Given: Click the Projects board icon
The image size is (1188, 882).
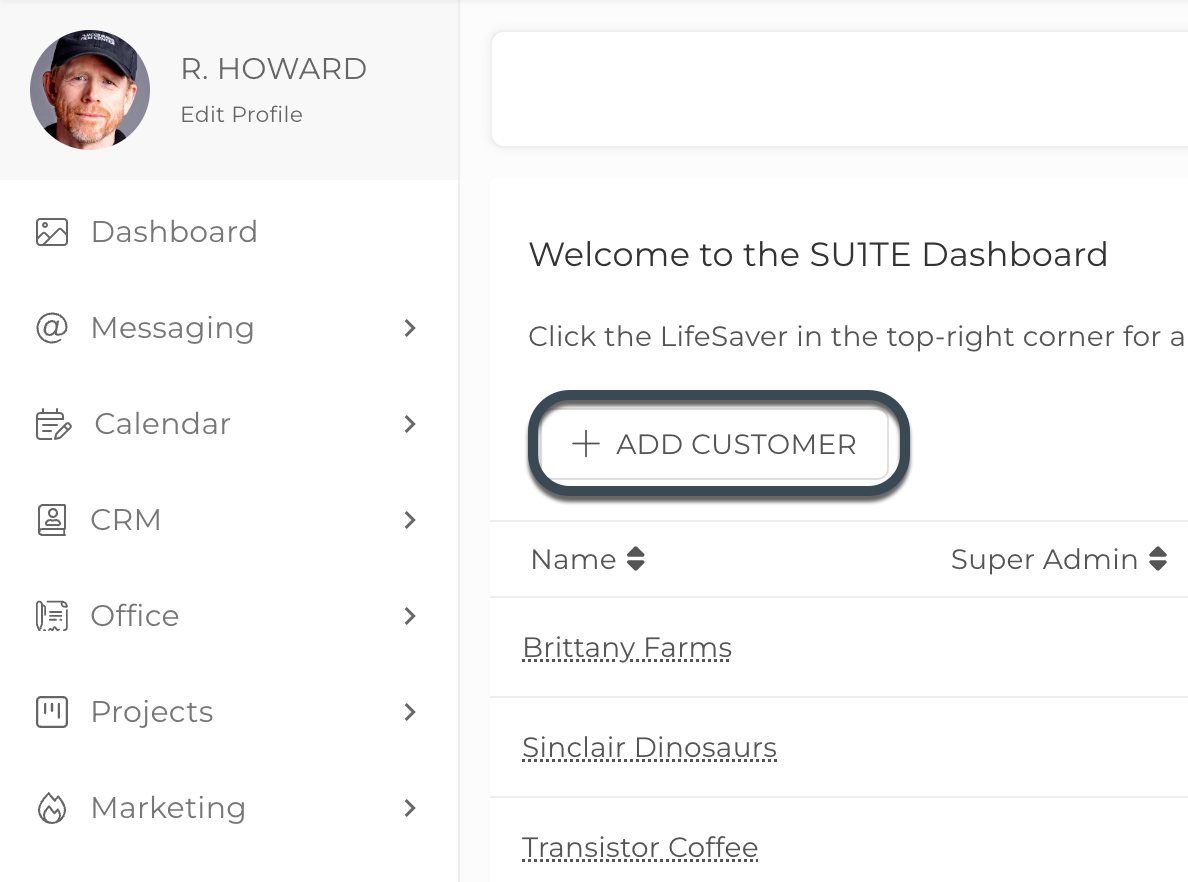Looking at the screenshot, I should (52, 712).
